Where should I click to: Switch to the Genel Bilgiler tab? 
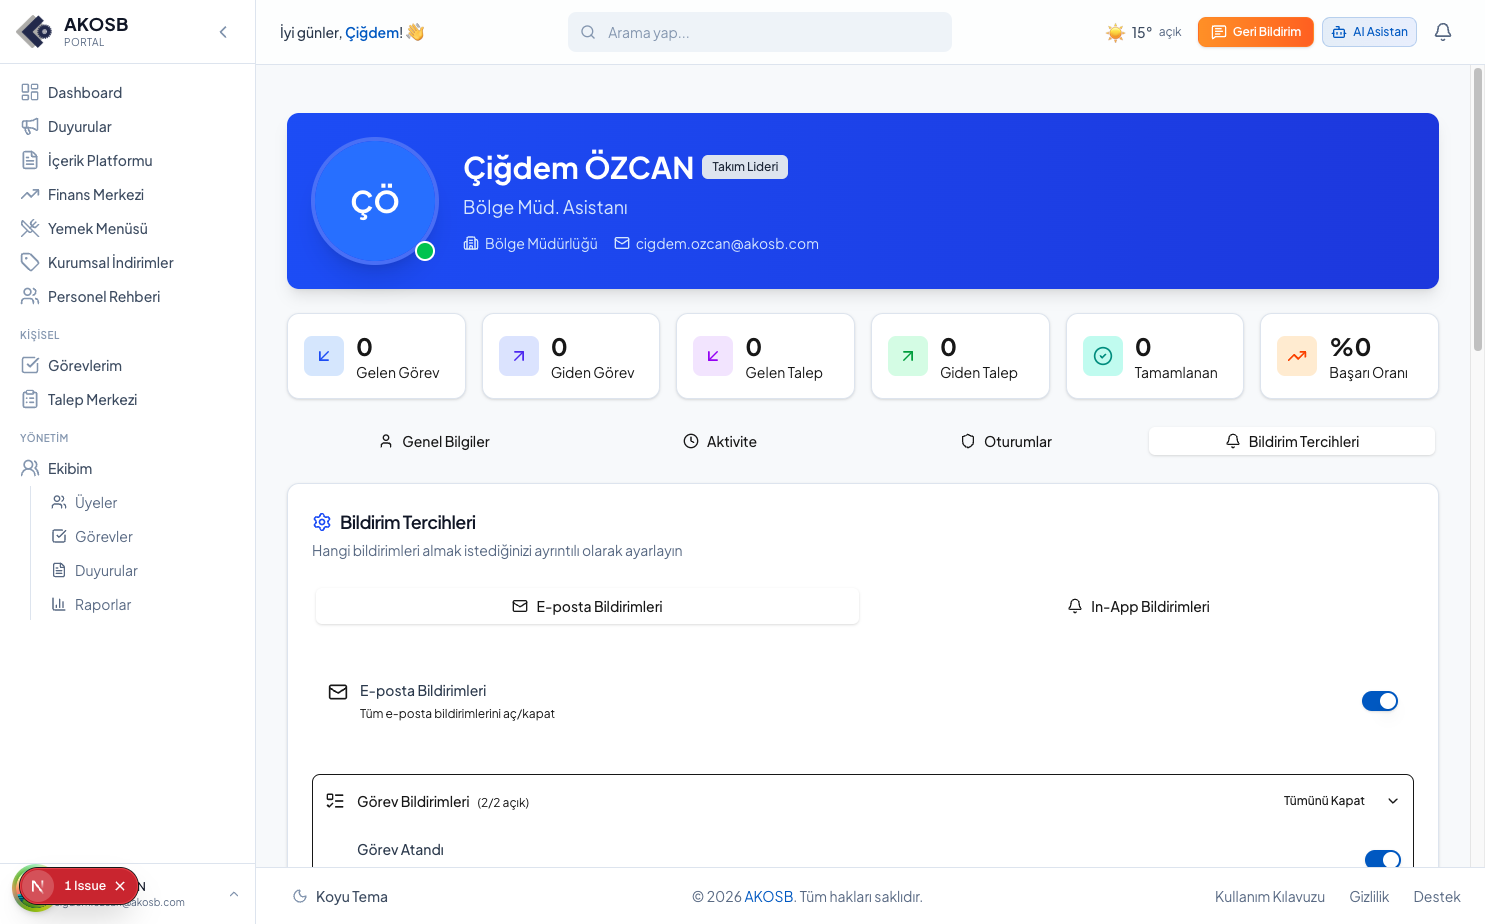pyautogui.click(x=434, y=442)
